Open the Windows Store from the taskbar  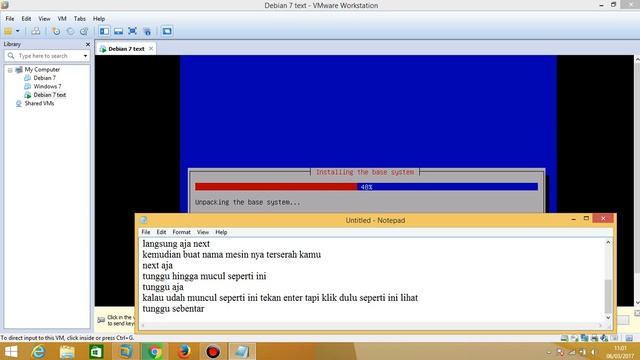pyautogui.click(x=96, y=351)
